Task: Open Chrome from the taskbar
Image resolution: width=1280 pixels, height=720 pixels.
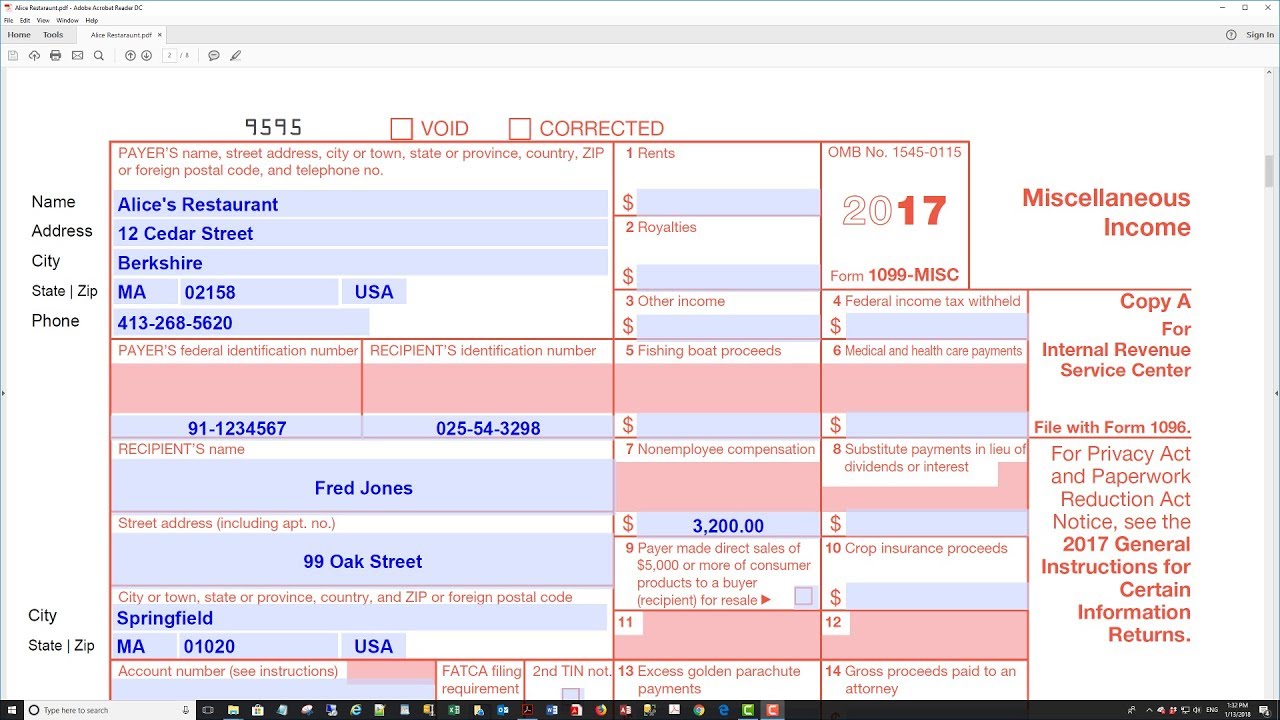Action: 699,710
